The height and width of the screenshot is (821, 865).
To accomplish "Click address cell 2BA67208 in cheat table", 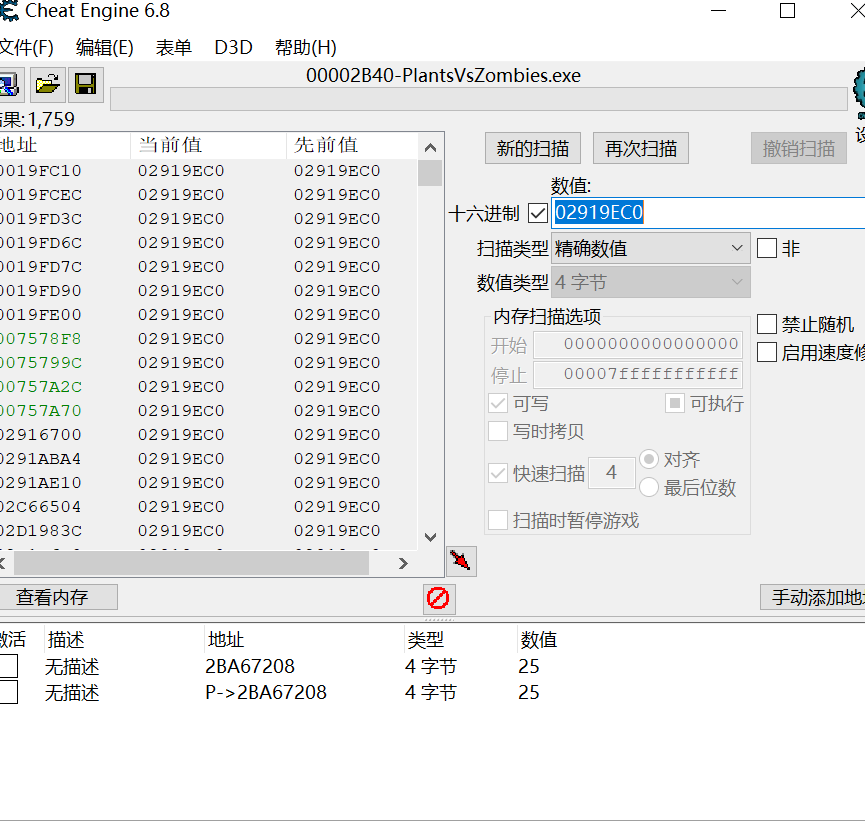I will [250, 667].
